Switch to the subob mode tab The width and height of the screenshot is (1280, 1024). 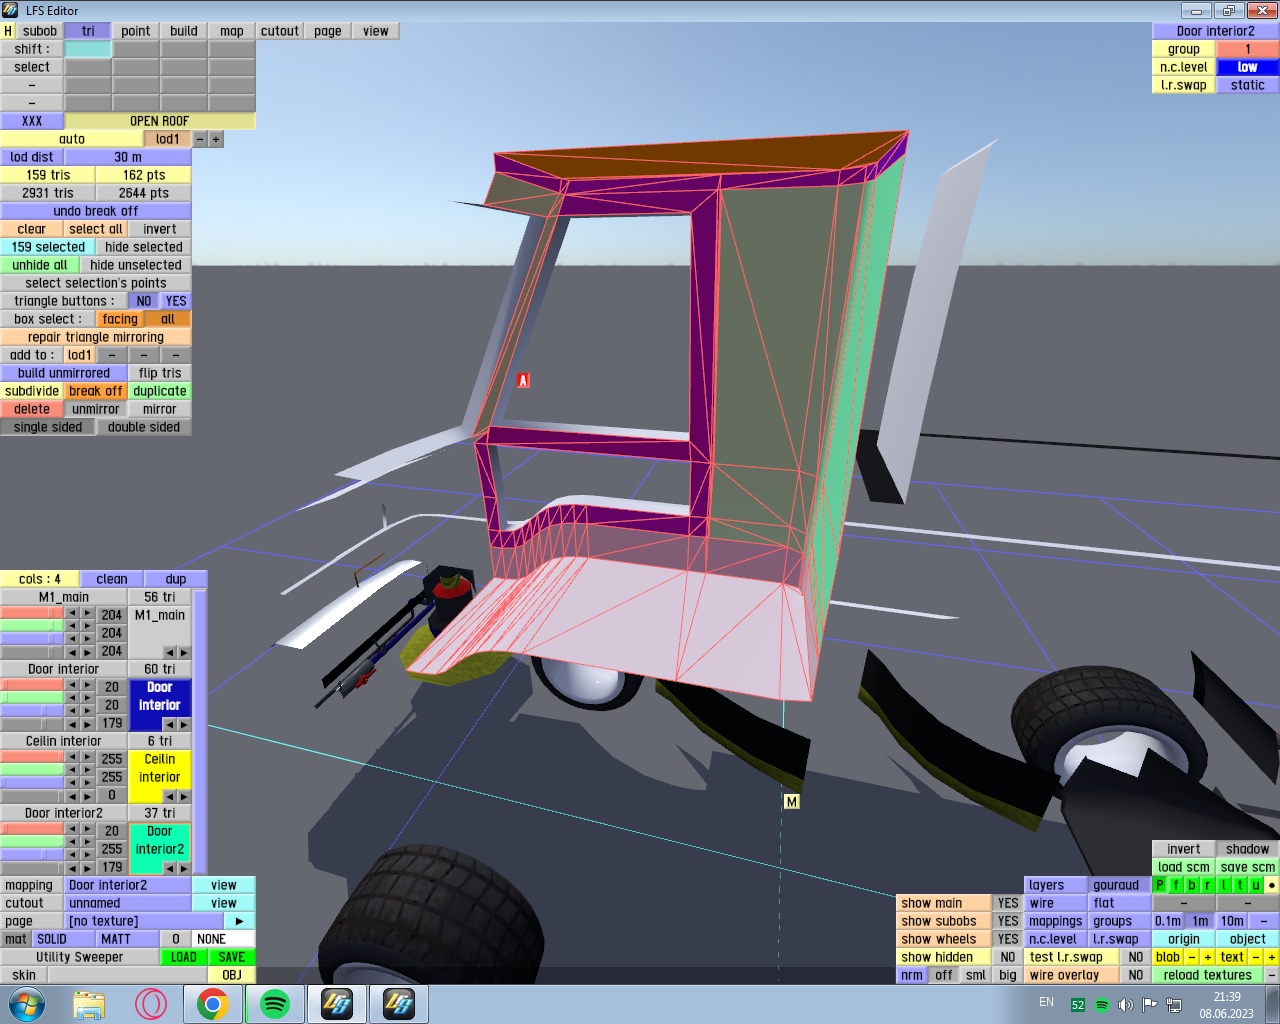(x=40, y=31)
